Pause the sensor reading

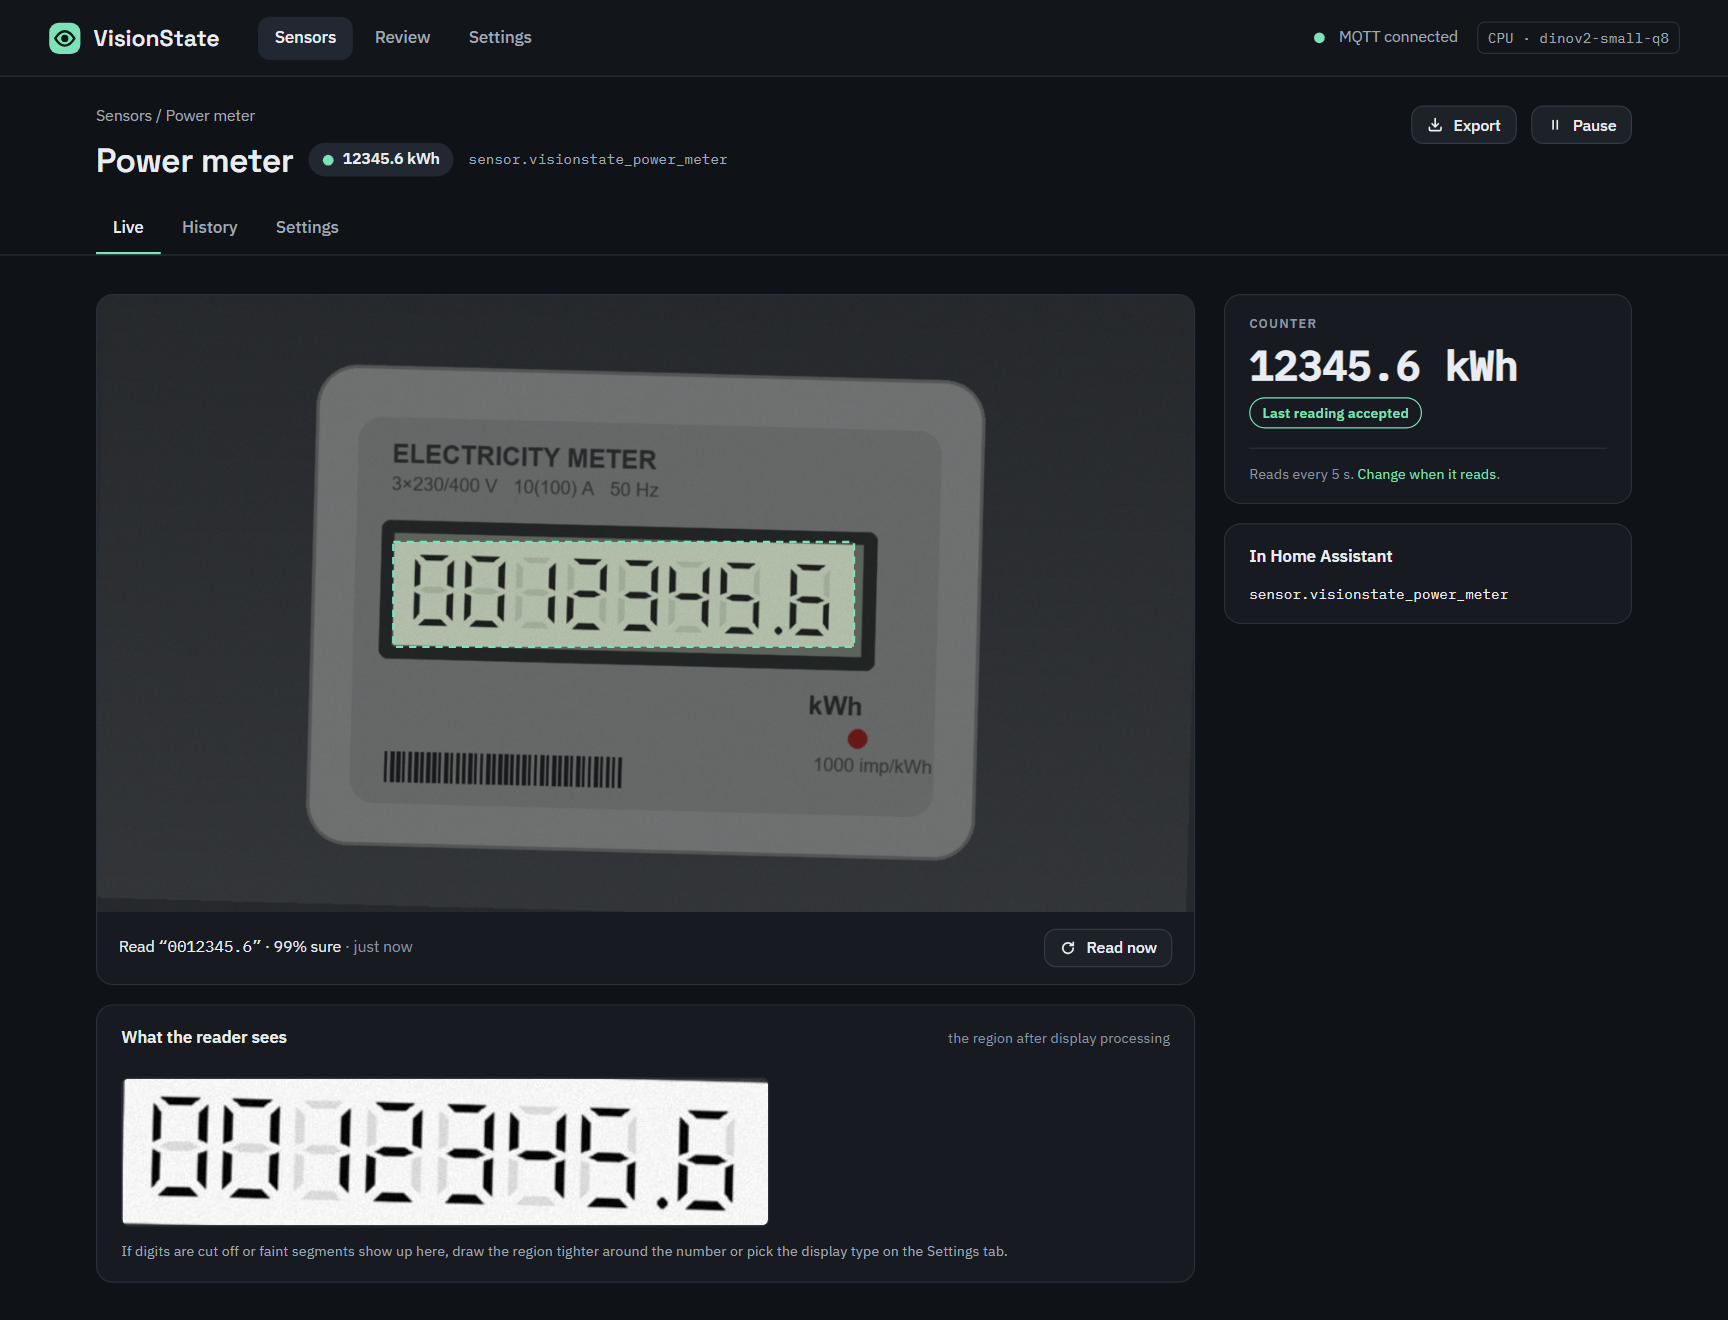(1581, 125)
